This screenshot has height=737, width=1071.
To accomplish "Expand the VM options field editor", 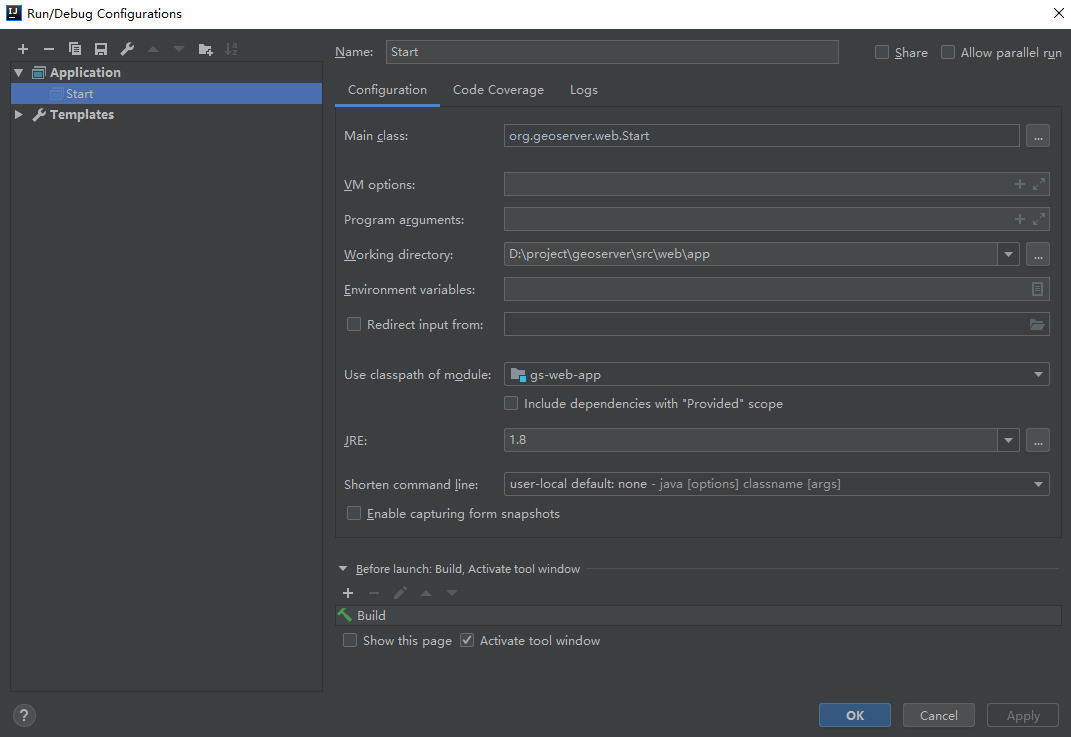I will point(1039,184).
